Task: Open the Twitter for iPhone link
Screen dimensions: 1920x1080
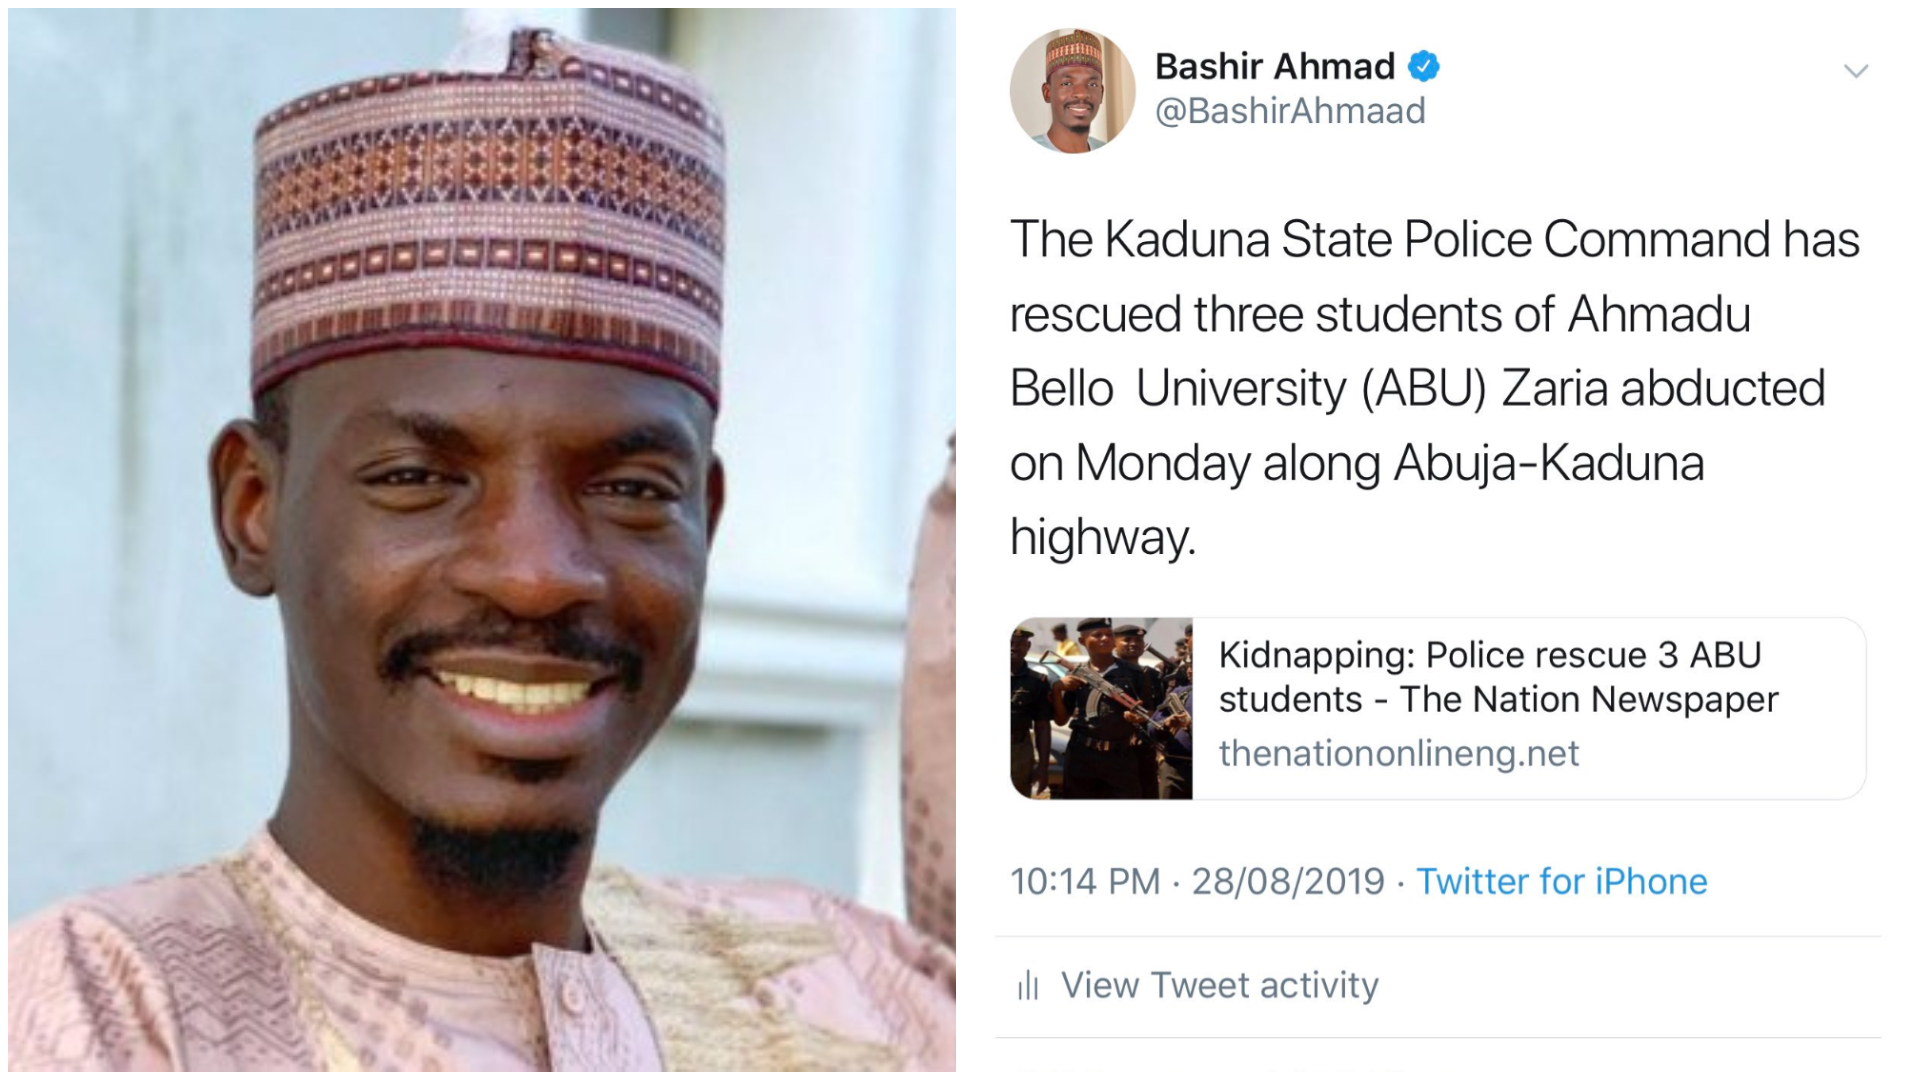Action: 1562,881
